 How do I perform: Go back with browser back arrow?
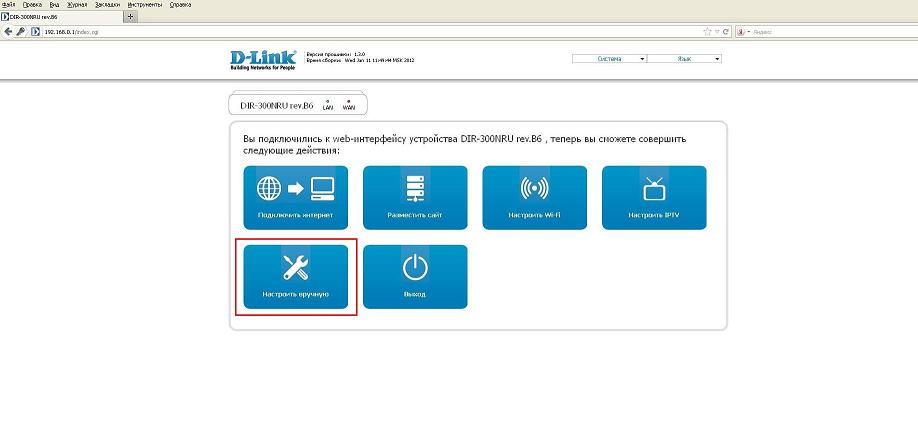click(8, 32)
